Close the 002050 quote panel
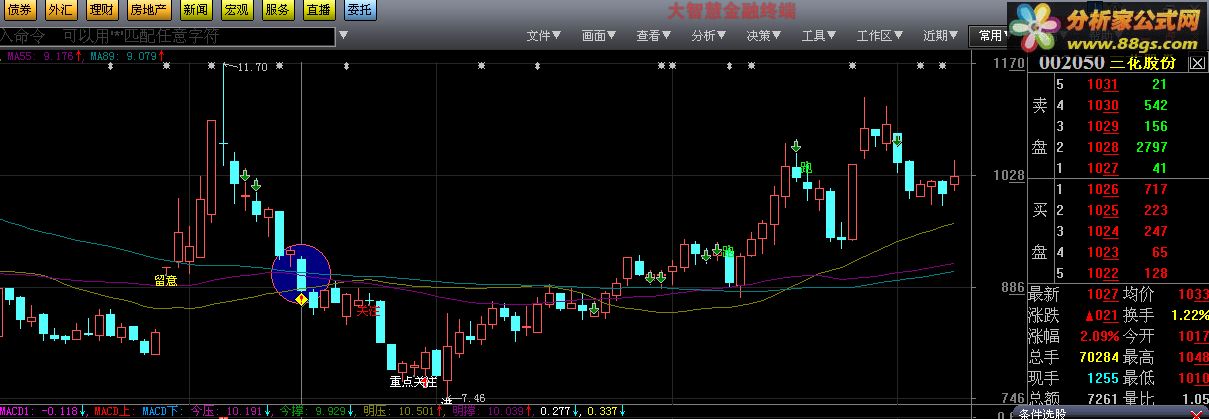1209x419 pixels. (x=1197, y=63)
